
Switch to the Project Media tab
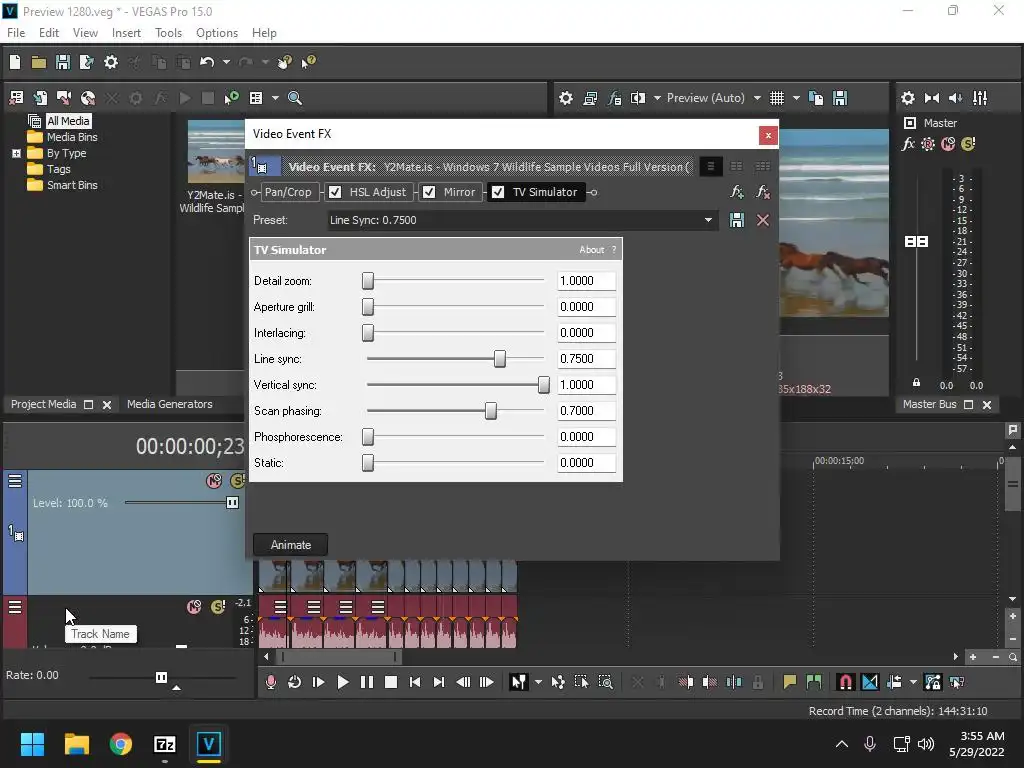tap(44, 404)
